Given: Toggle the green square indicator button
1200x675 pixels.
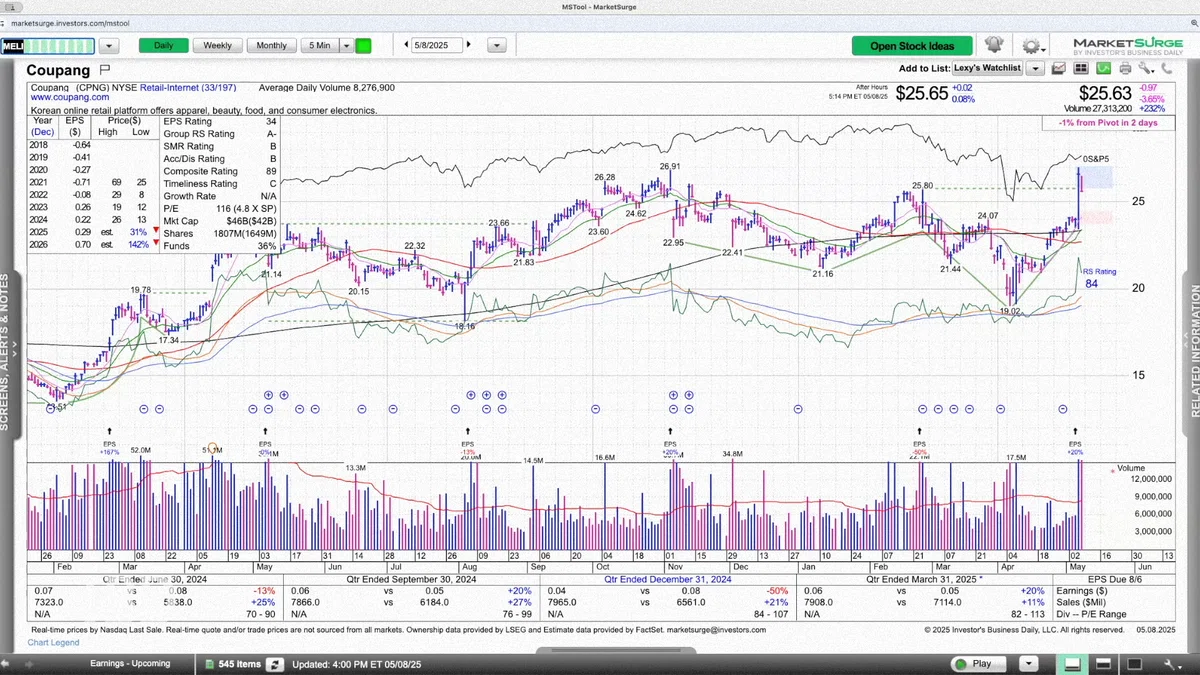Looking at the screenshot, I should [x=363, y=45].
